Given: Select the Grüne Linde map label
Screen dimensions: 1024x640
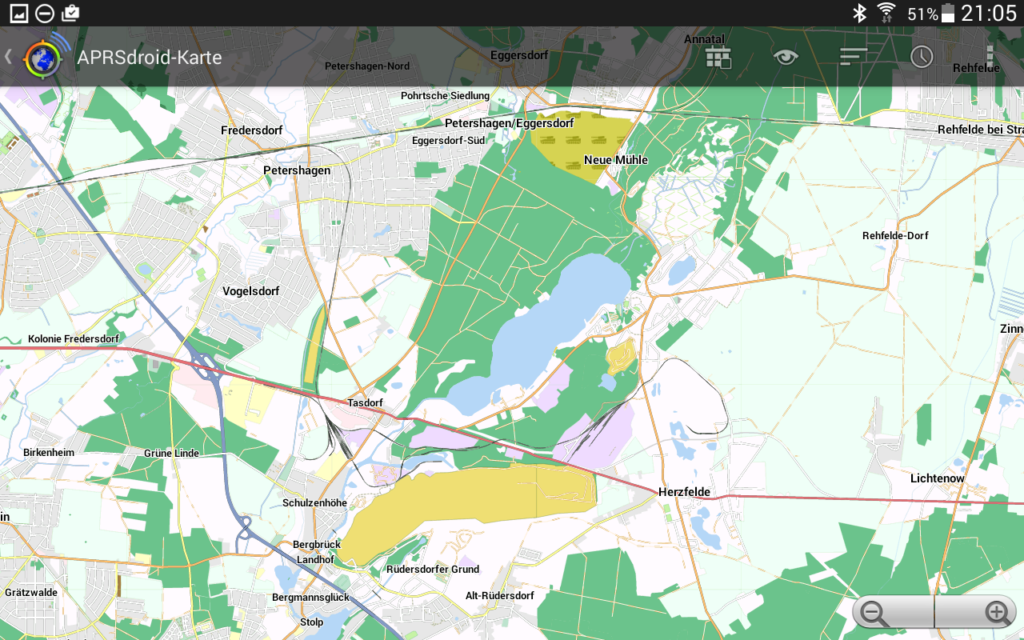Looking at the screenshot, I should pyautogui.click(x=171, y=453).
